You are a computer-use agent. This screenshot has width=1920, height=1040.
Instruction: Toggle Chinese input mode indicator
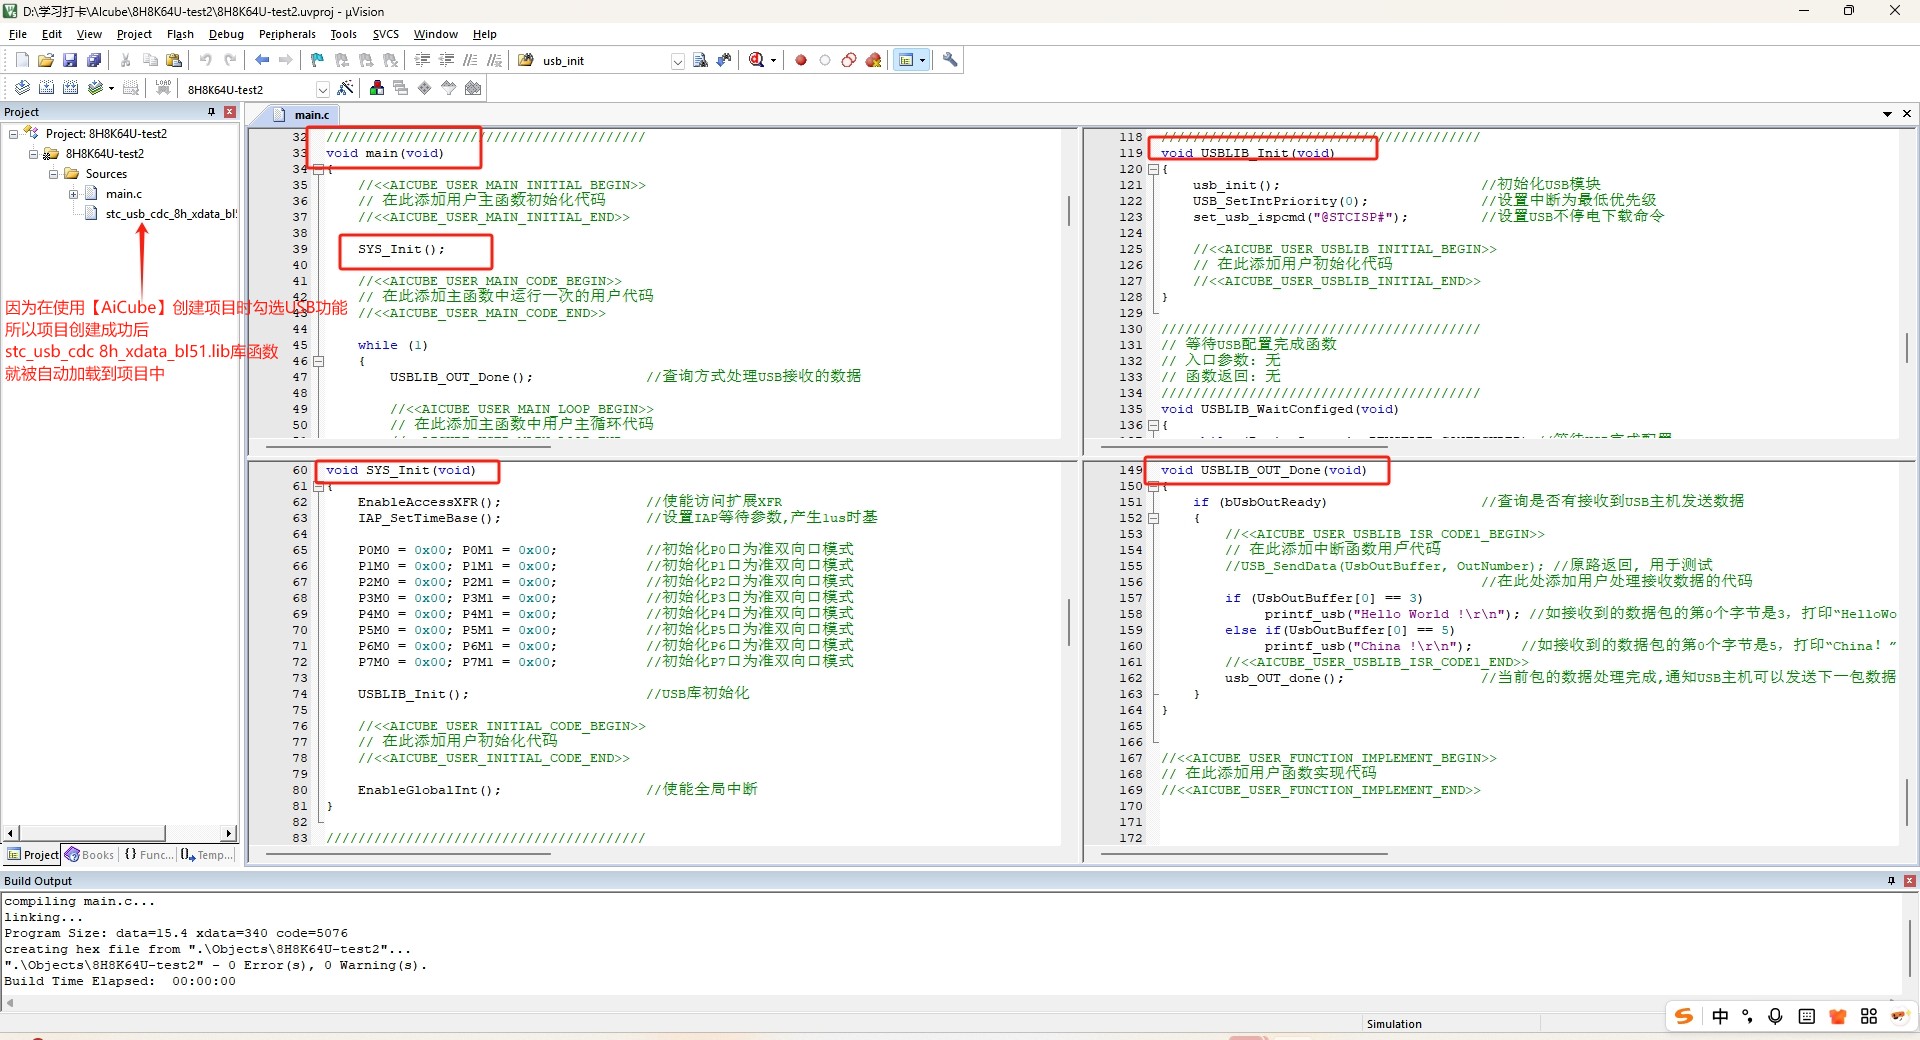(x=1720, y=1016)
